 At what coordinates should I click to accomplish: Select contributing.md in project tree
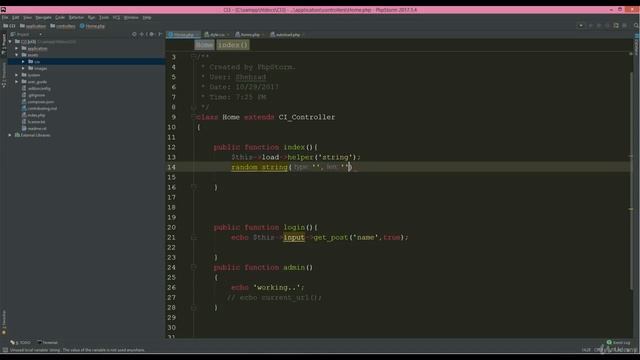click(x=39, y=109)
